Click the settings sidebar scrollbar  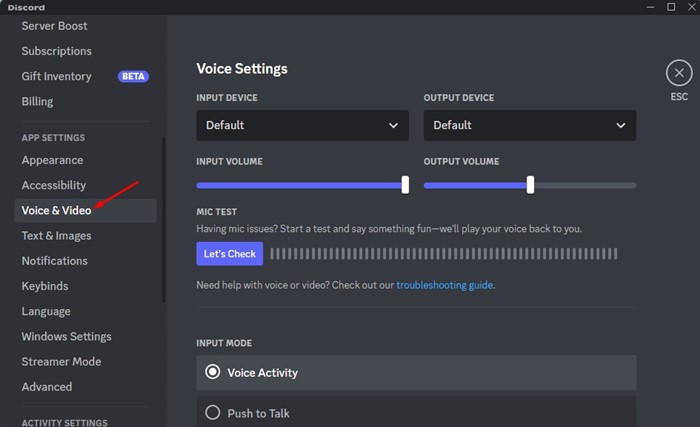tap(163, 220)
